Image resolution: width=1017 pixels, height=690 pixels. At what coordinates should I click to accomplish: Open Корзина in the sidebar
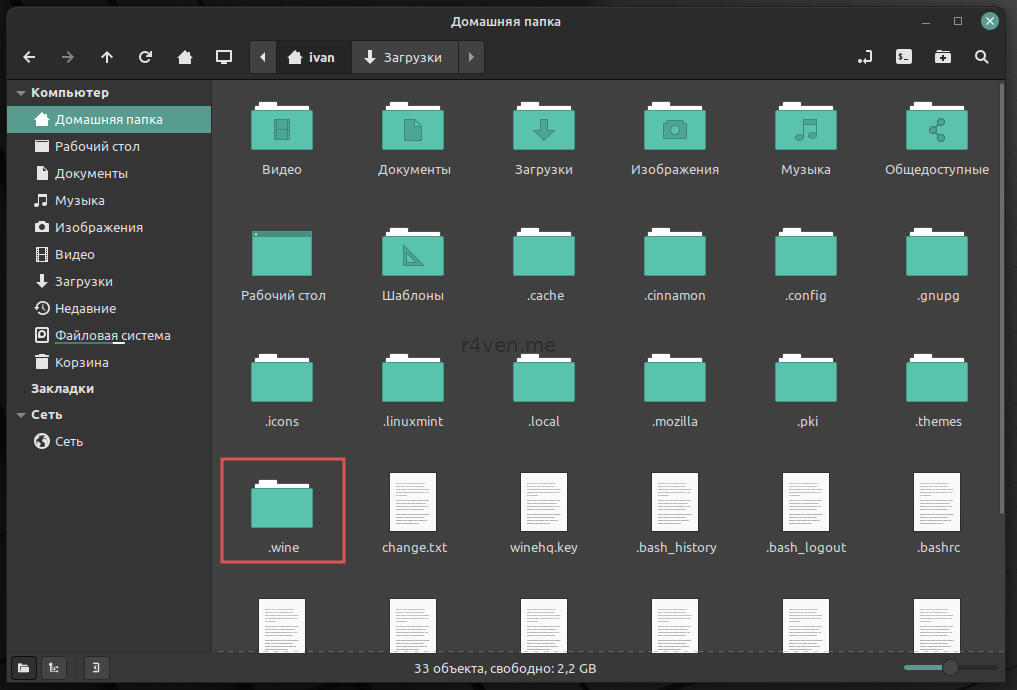pyautogui.click(x=81, y=362)
